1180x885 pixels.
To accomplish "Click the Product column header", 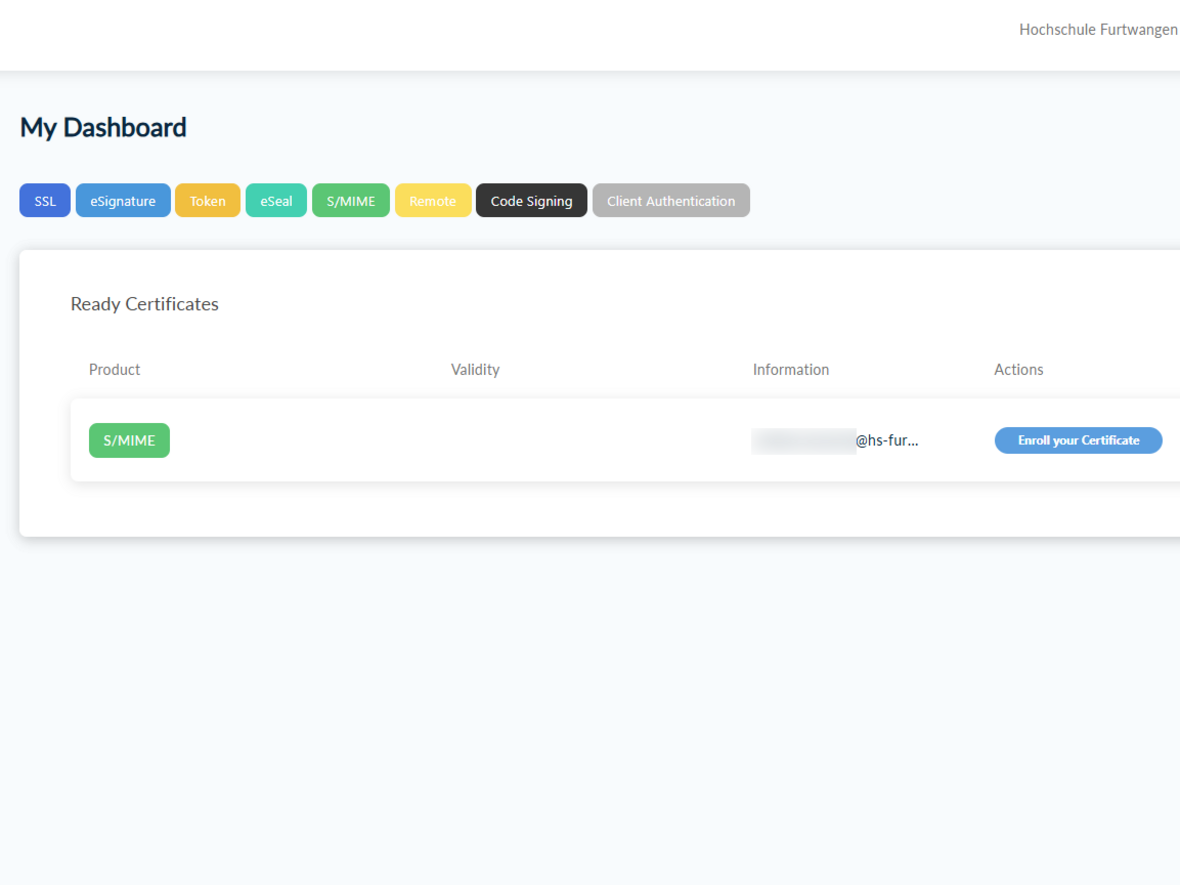I will (114, 370).
